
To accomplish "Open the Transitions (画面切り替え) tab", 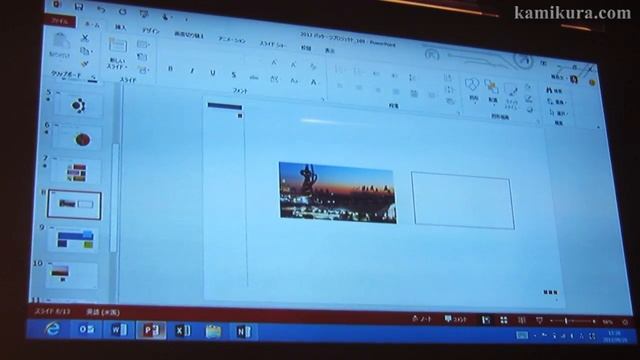I will (189, 35).
